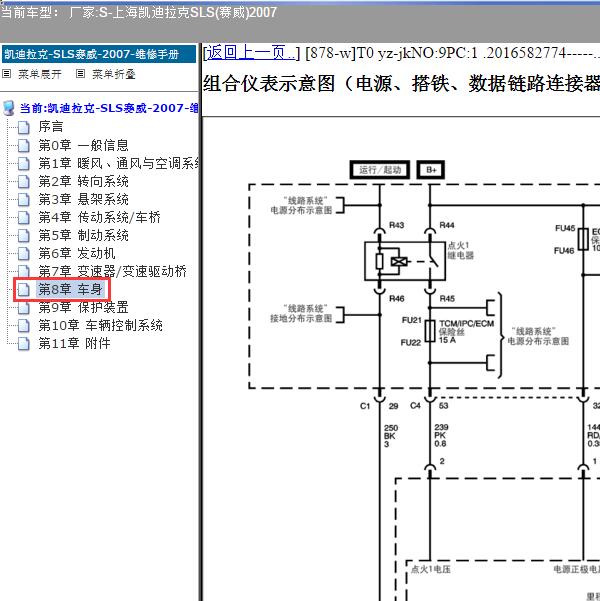Go back via 返回上一页 link
Image resolution: width=600 pixels, height=601 pixels.
[x=251, y=53]
